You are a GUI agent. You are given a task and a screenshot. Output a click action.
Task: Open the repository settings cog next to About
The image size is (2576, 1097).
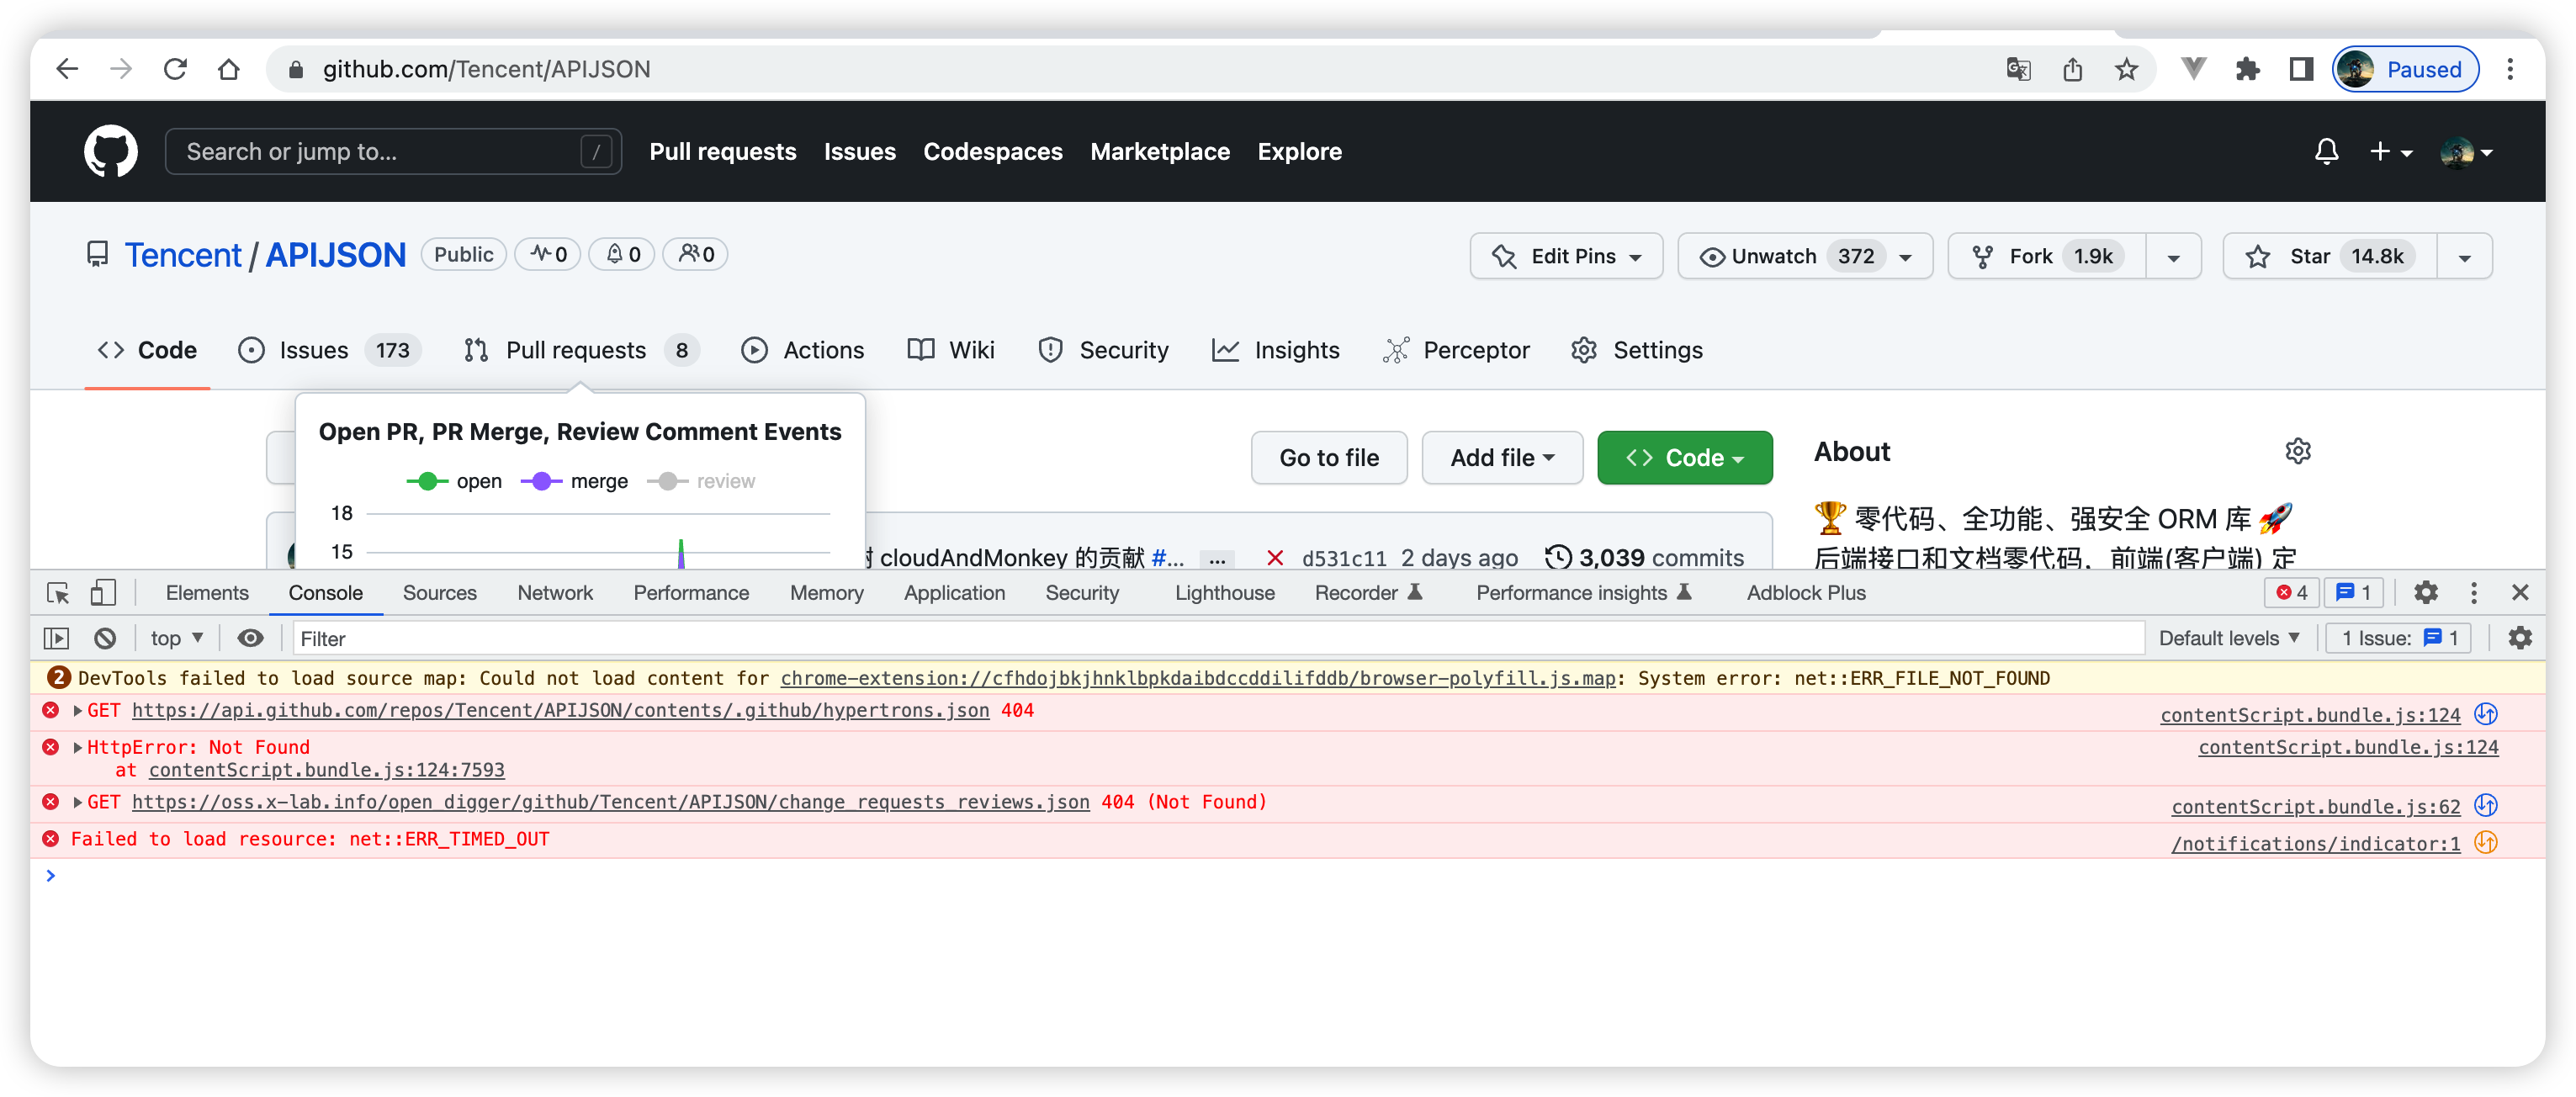tap(2297, 451)
